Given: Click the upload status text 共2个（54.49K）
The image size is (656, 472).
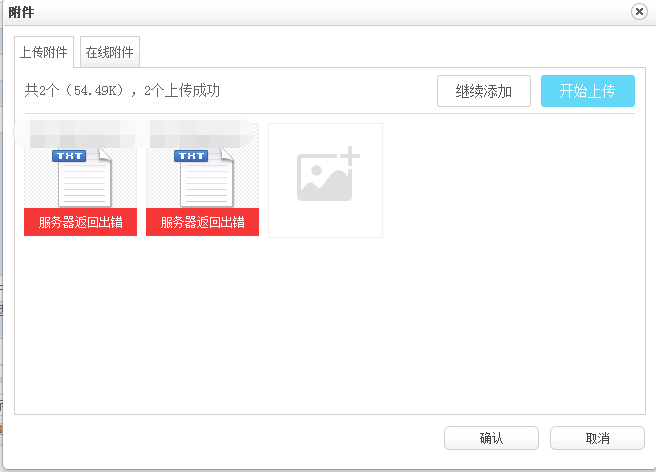Looking at the screenshot, I should [74, 90].
